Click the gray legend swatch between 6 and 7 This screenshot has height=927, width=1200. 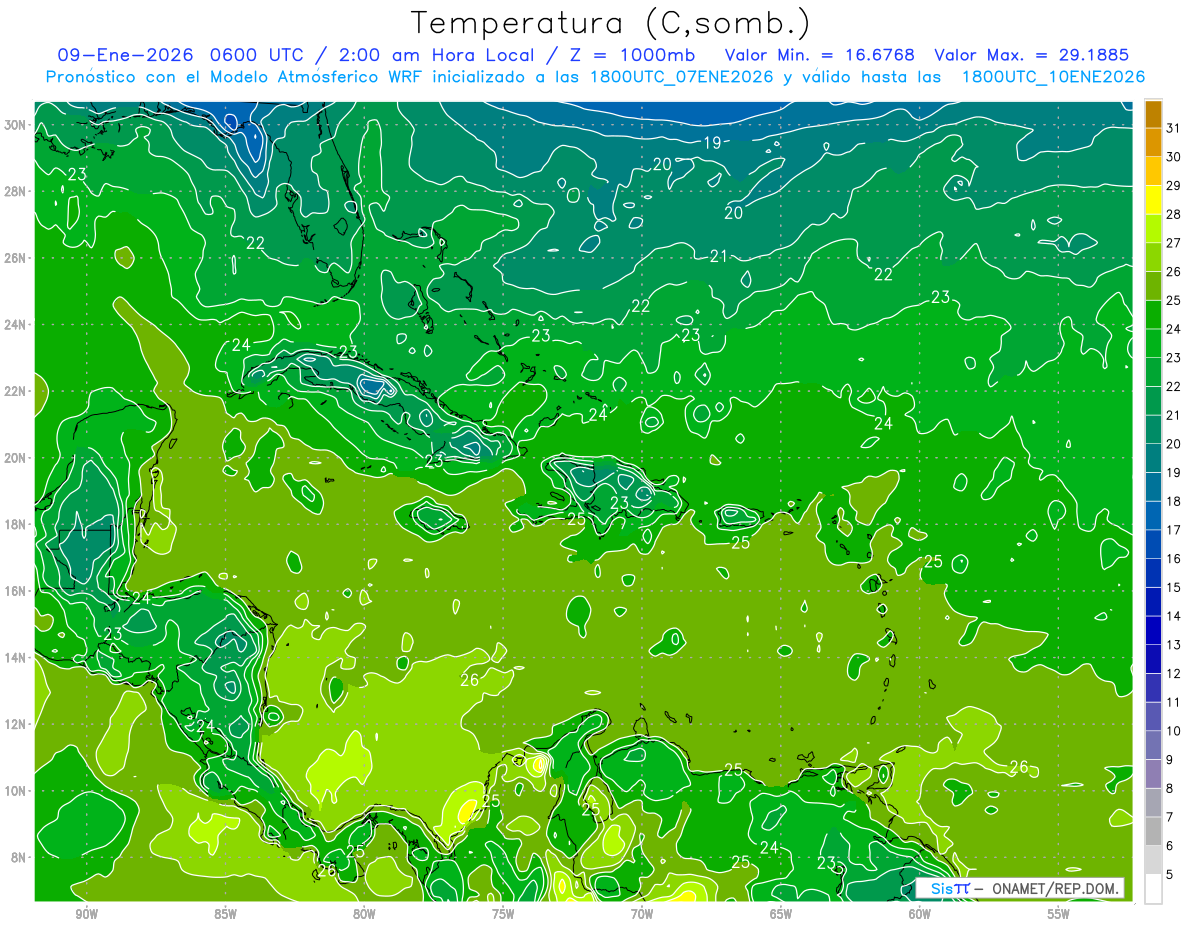1153,831
